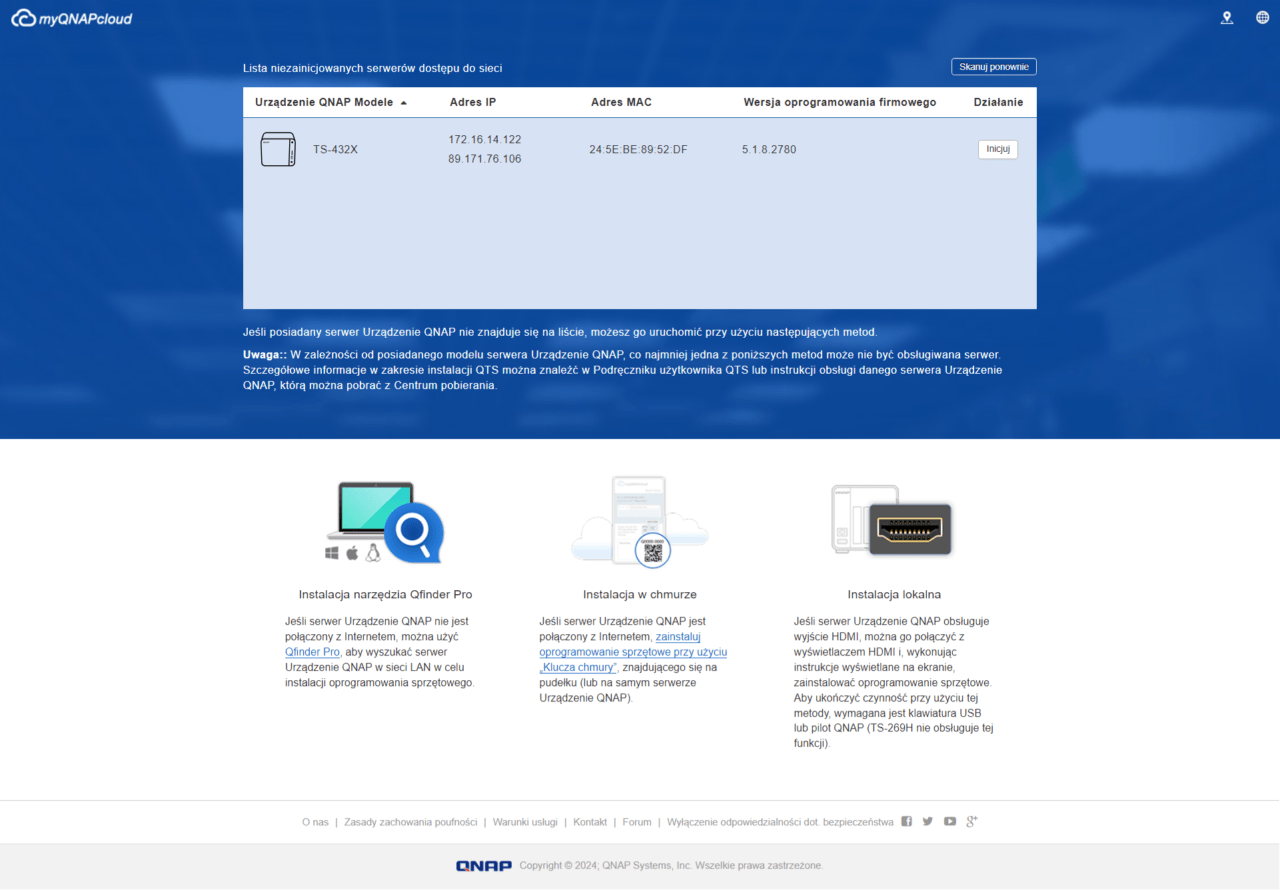Click the Adres IP column header
This screenshot has width=1280, height=890.
click(473, 103)
